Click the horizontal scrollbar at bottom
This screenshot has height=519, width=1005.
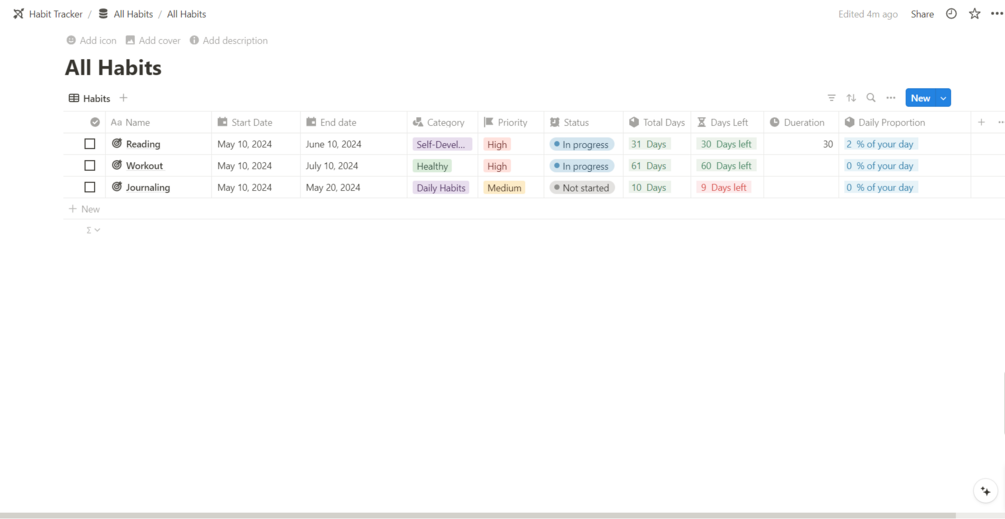478,515
